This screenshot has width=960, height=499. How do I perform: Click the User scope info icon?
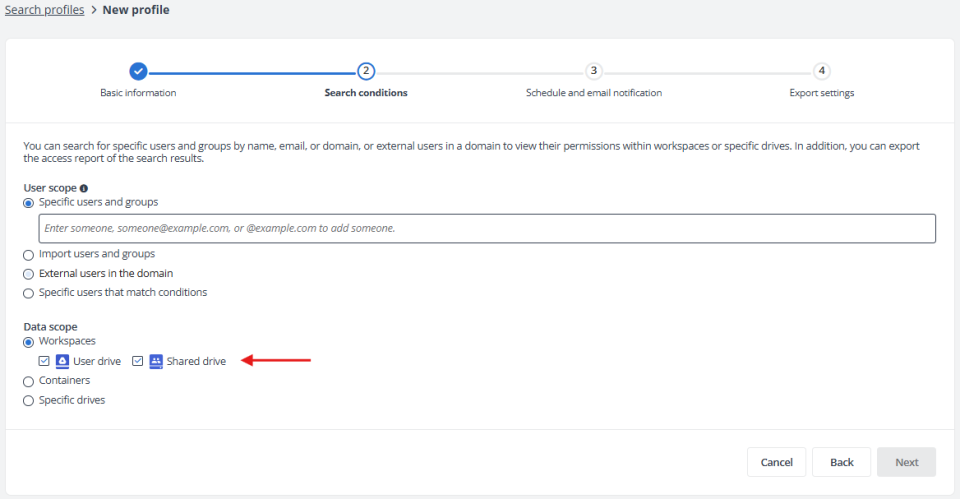click(x=84, y=189)
